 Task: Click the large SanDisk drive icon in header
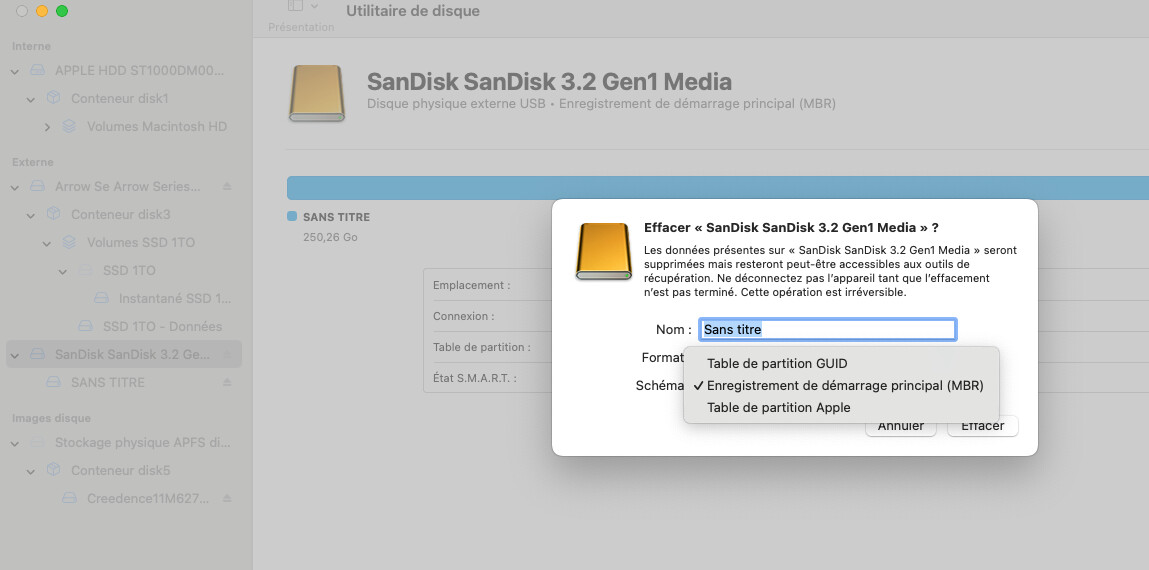(317, 93)
